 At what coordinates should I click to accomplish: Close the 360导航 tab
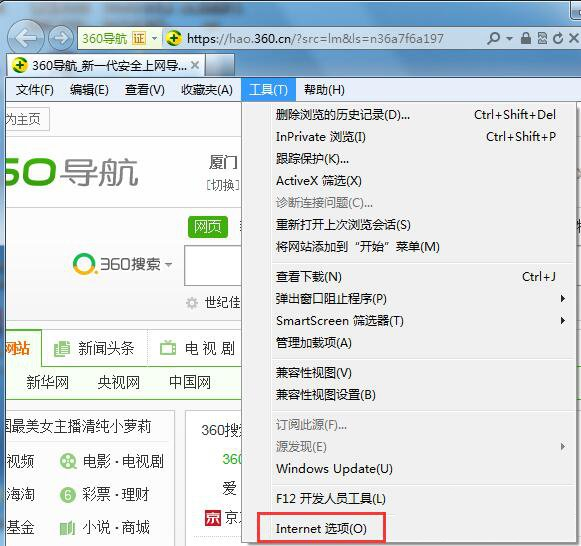[x=195, y=66]
